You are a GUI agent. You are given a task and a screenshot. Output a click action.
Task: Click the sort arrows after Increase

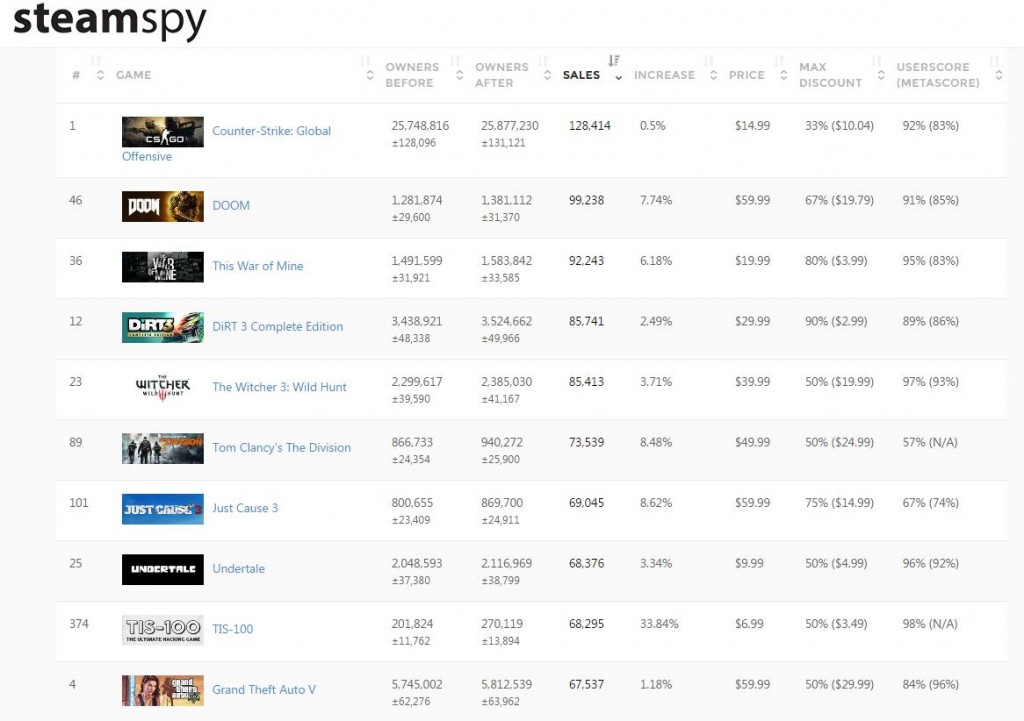point(713,75)
